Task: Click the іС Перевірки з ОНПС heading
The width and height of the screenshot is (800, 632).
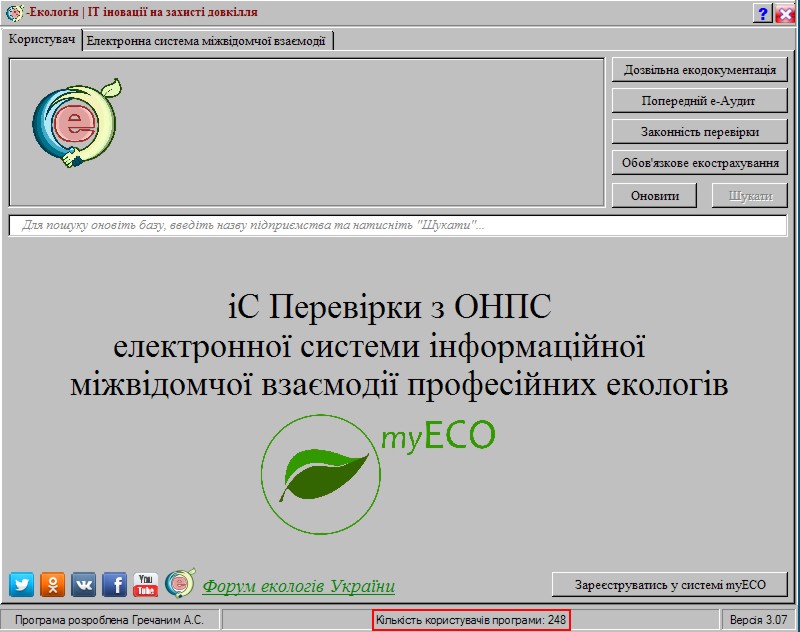Action: [x=389, y=306]
